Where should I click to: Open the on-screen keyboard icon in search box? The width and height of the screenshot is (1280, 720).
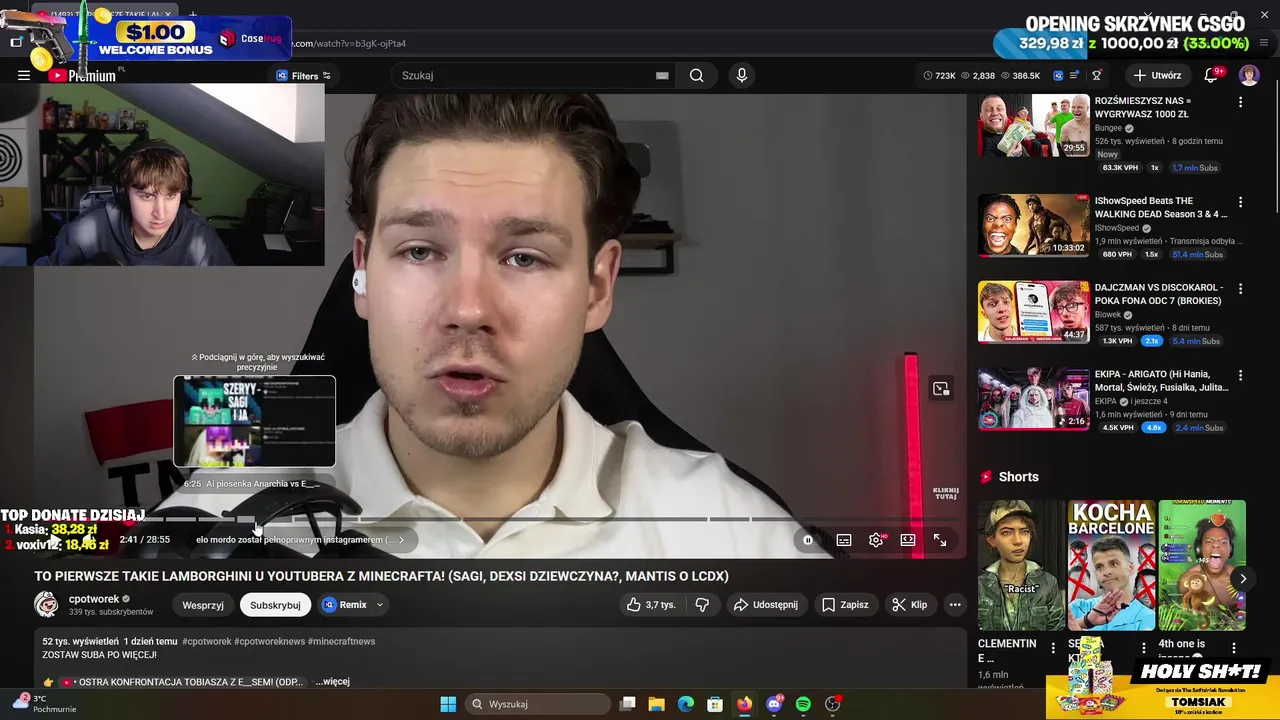(x=662, y=75)
